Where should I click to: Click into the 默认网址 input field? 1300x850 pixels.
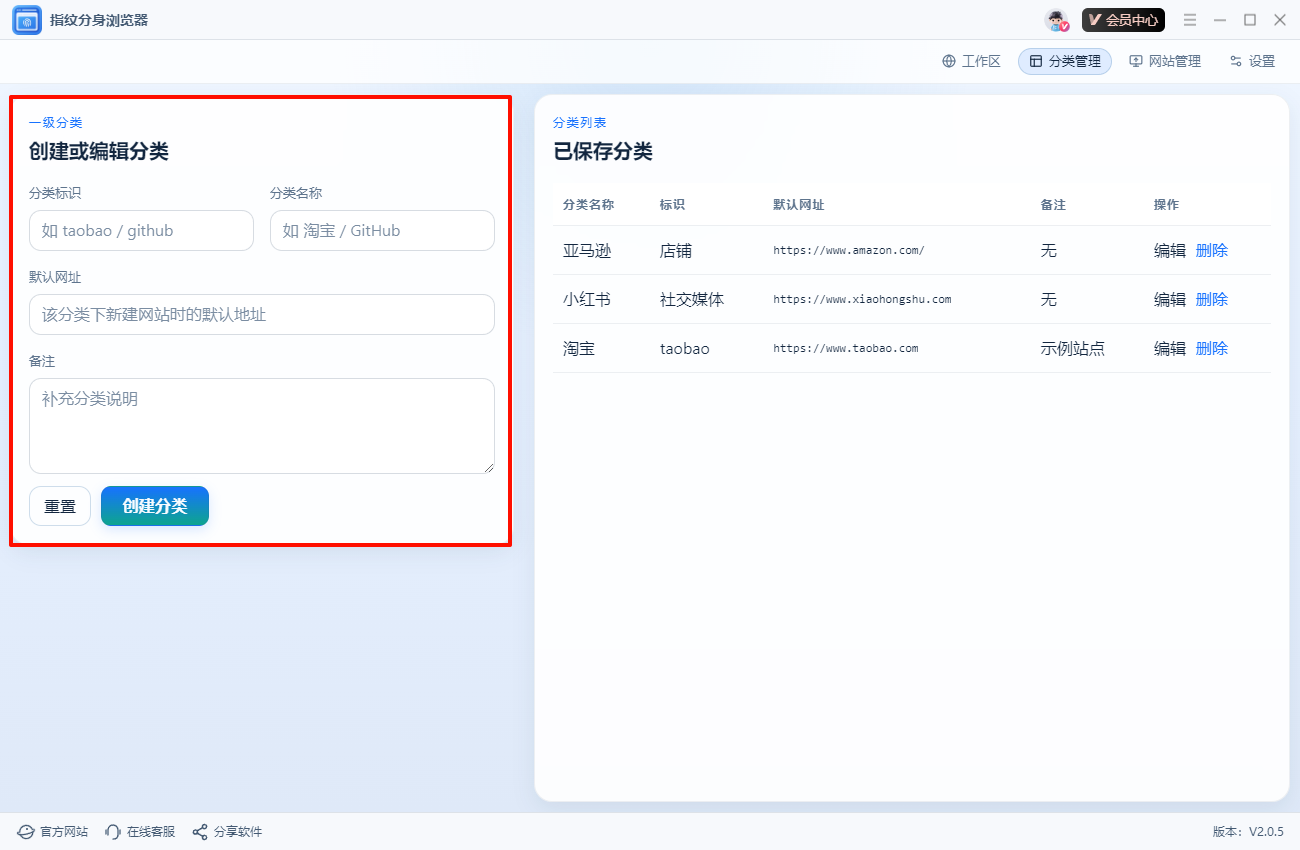click(262, 314)
